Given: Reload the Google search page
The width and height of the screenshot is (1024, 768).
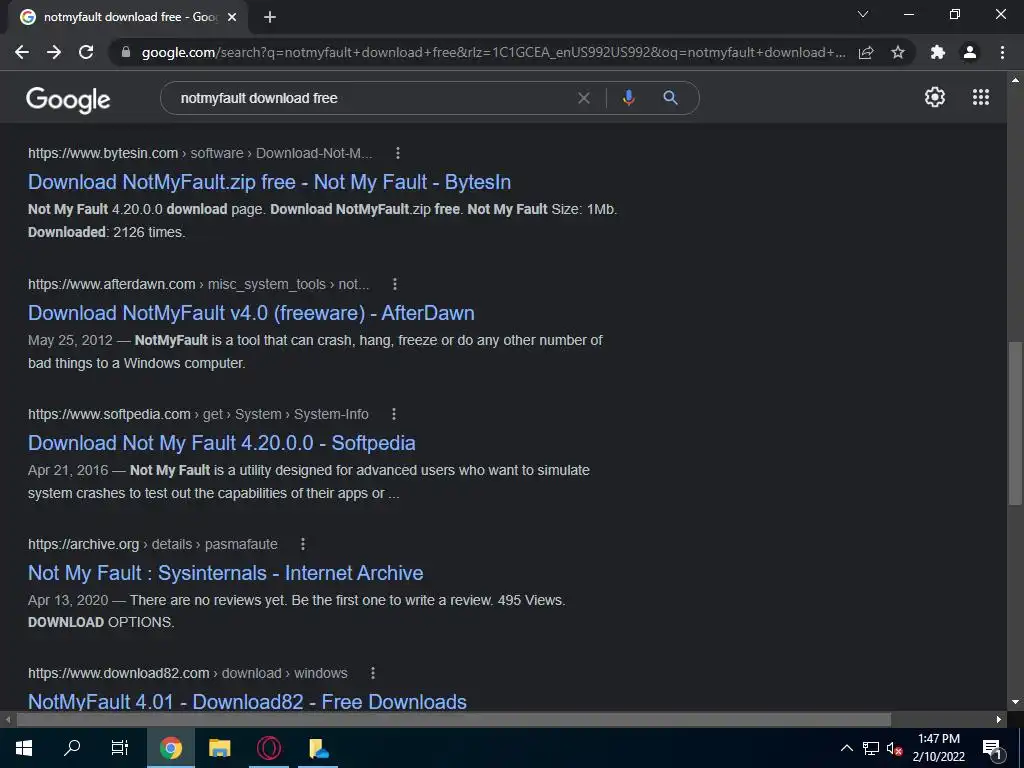Looking at the screenshot, I should (x=86, y=52).
